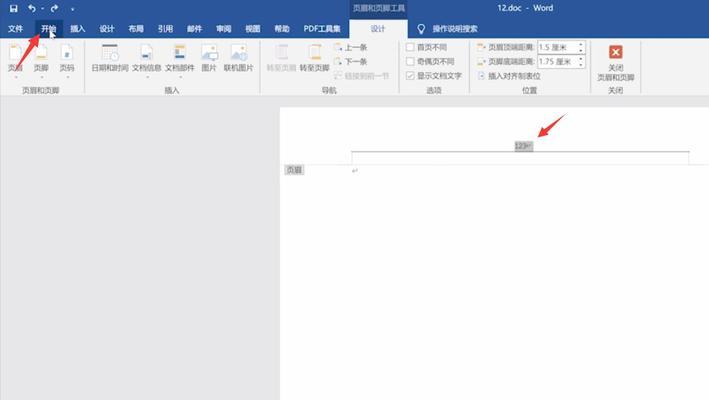Insert a 图片 into the header

(x=209, y=59)
